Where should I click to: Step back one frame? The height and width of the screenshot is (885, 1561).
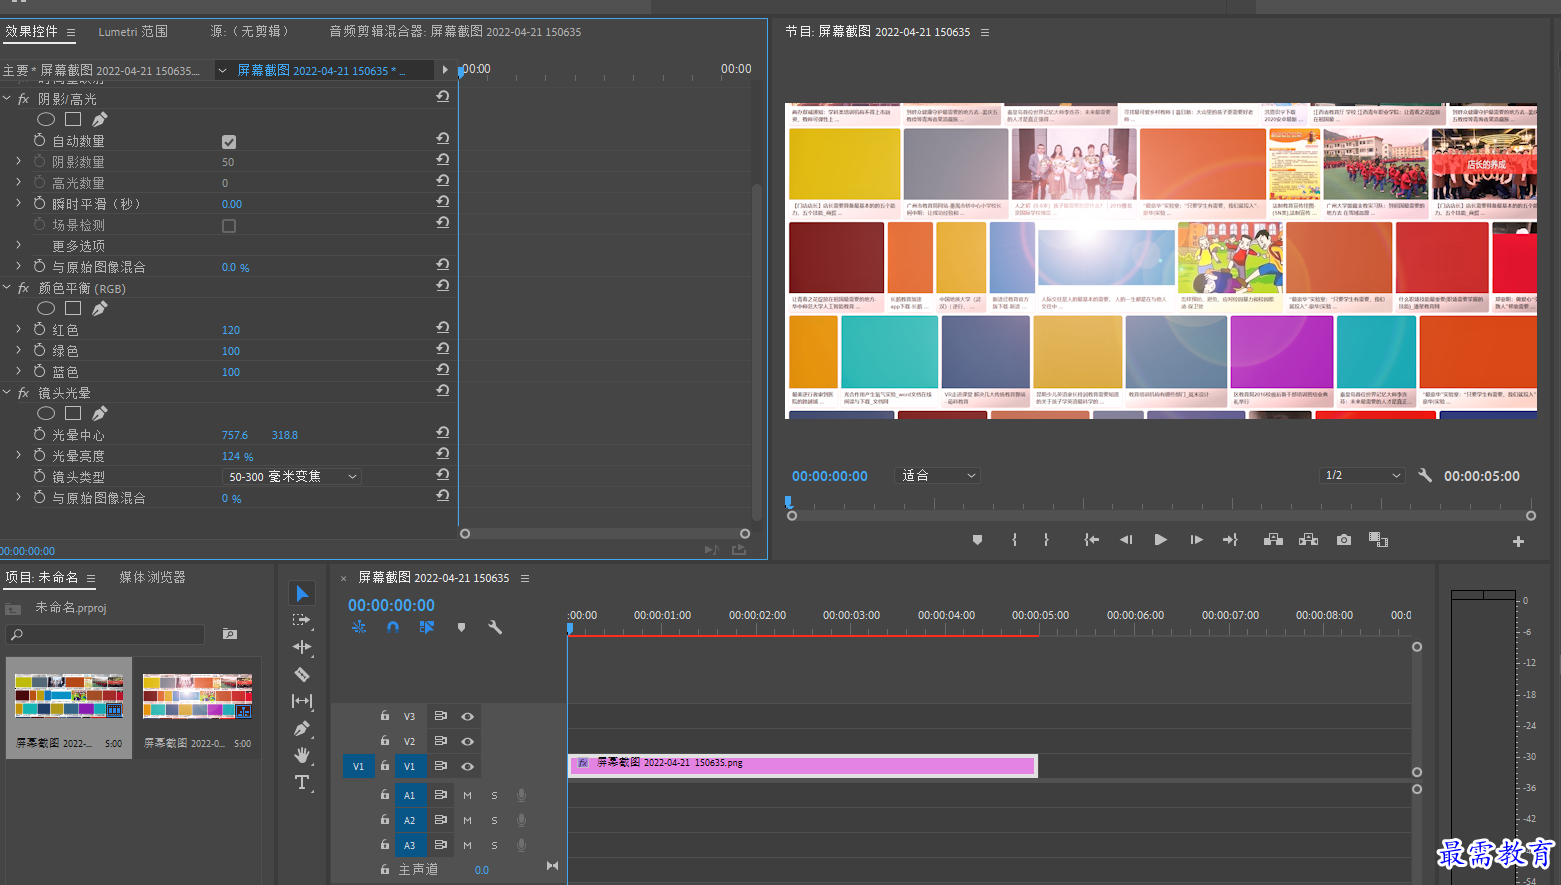tap(1126, 540)
